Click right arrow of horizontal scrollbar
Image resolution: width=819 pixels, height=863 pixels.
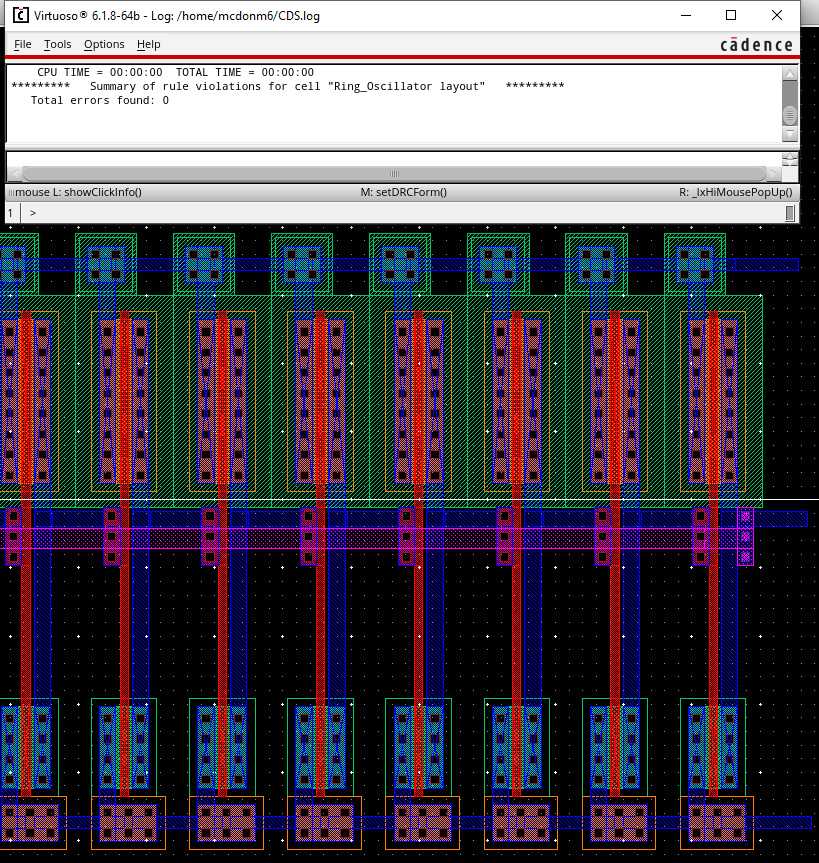point(772,173)
